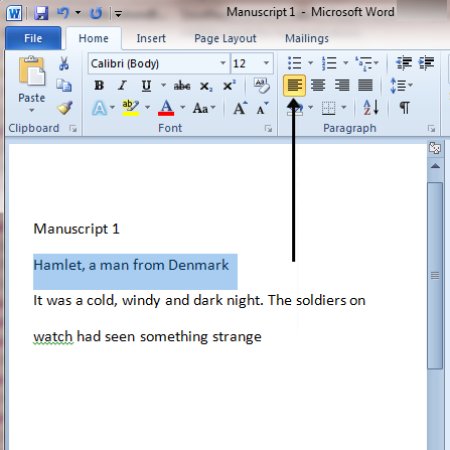Viewport: 450px width, 450px height.
Task: Apply strikethrough with the abc icon
Action: point(182,86)
